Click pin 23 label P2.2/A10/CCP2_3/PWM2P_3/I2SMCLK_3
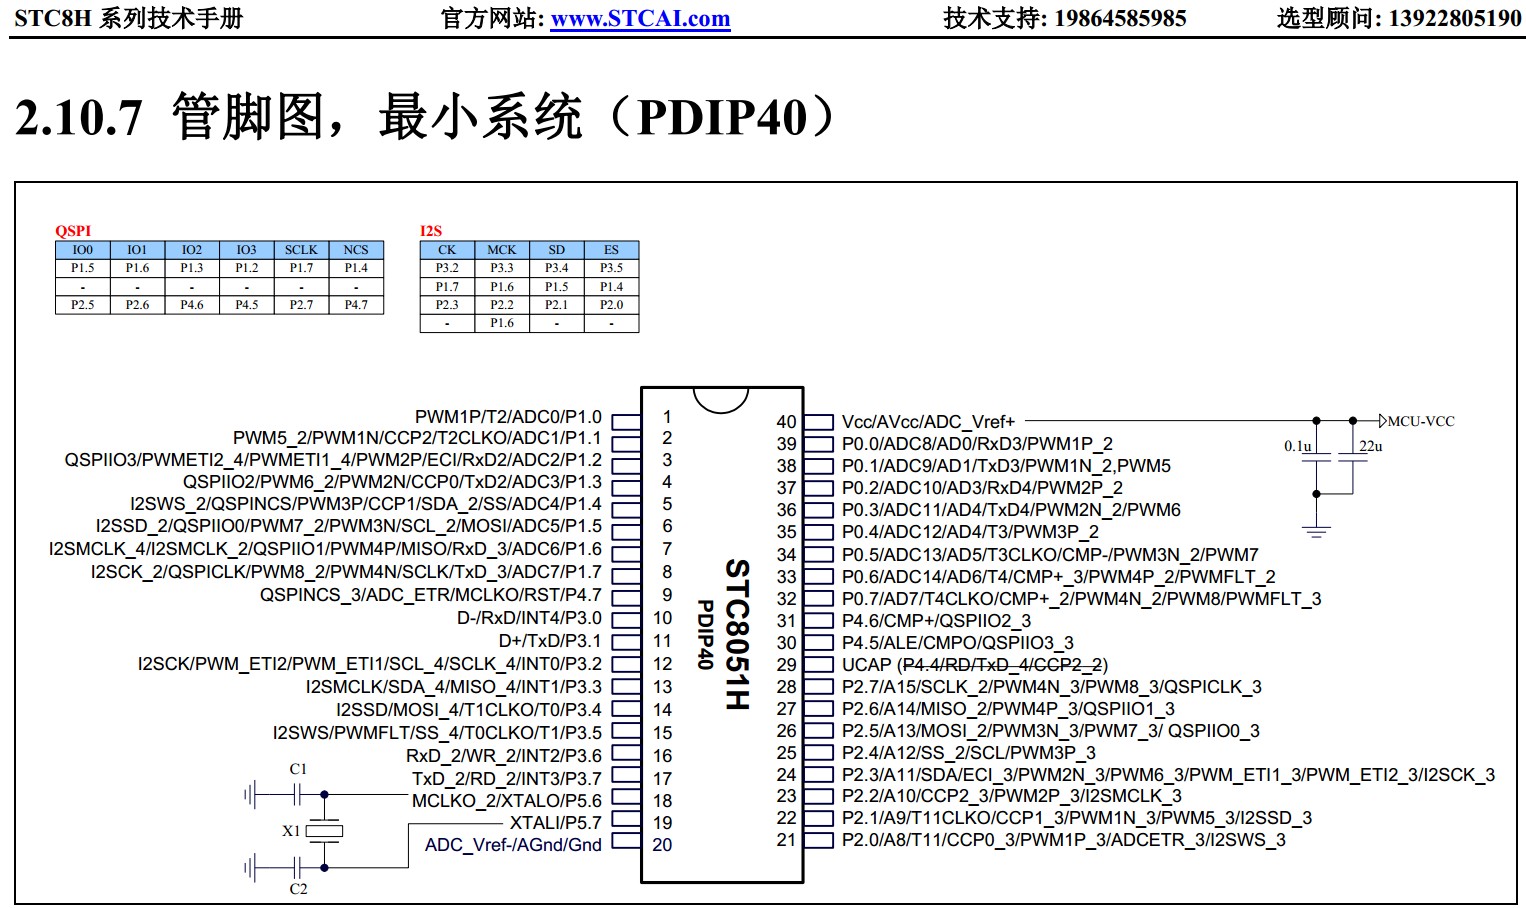 [x=1011, y=796]
